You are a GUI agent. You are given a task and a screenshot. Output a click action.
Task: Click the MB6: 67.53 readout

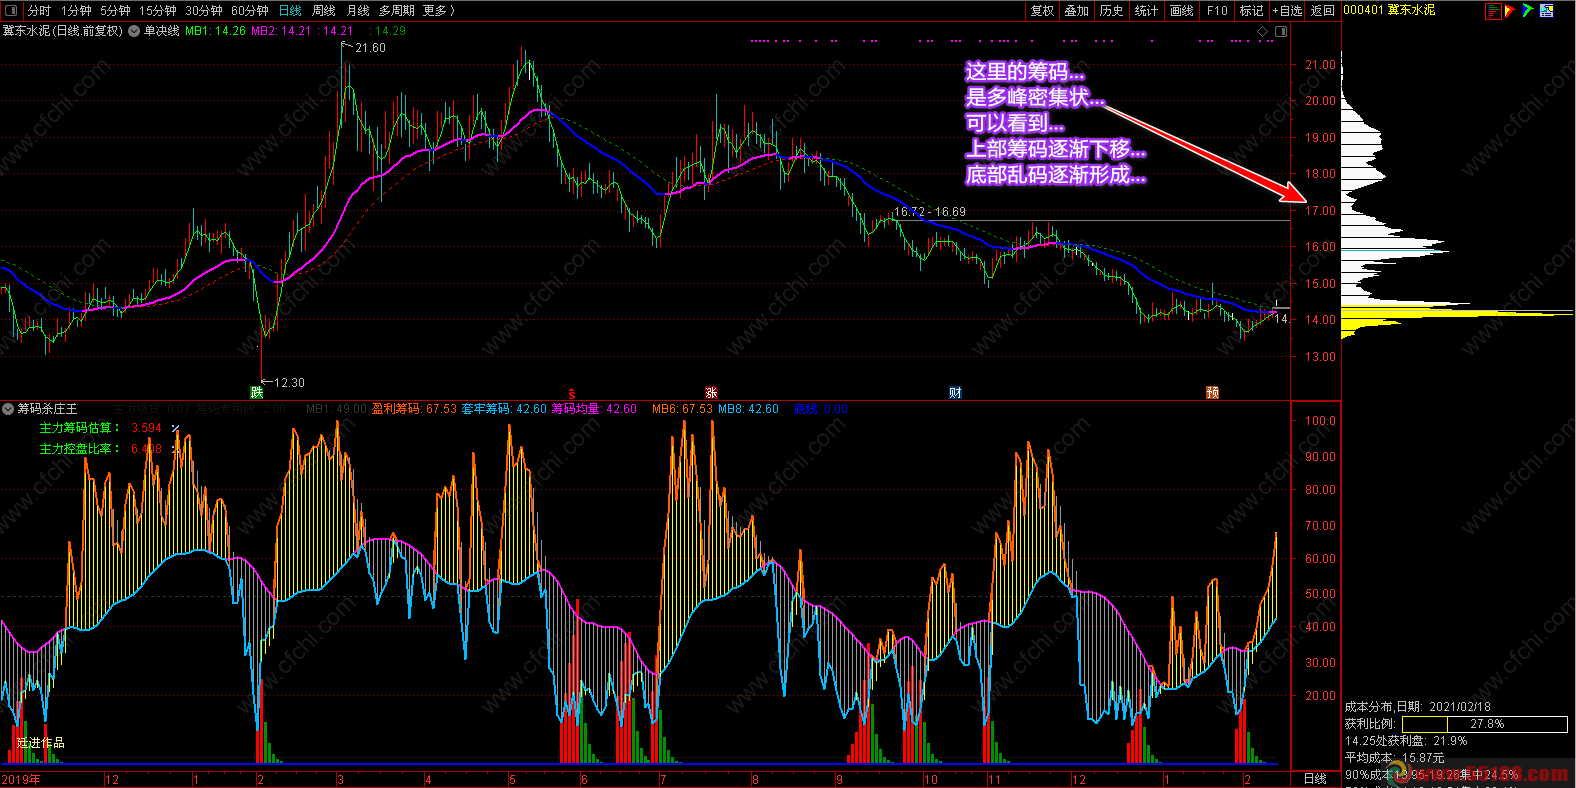point(682,409)
